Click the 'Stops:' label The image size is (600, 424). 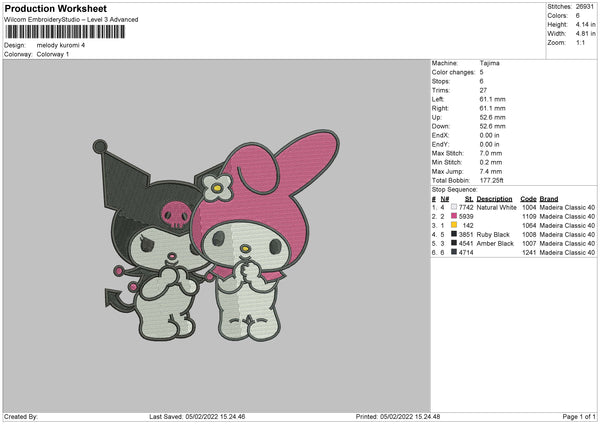440,81
